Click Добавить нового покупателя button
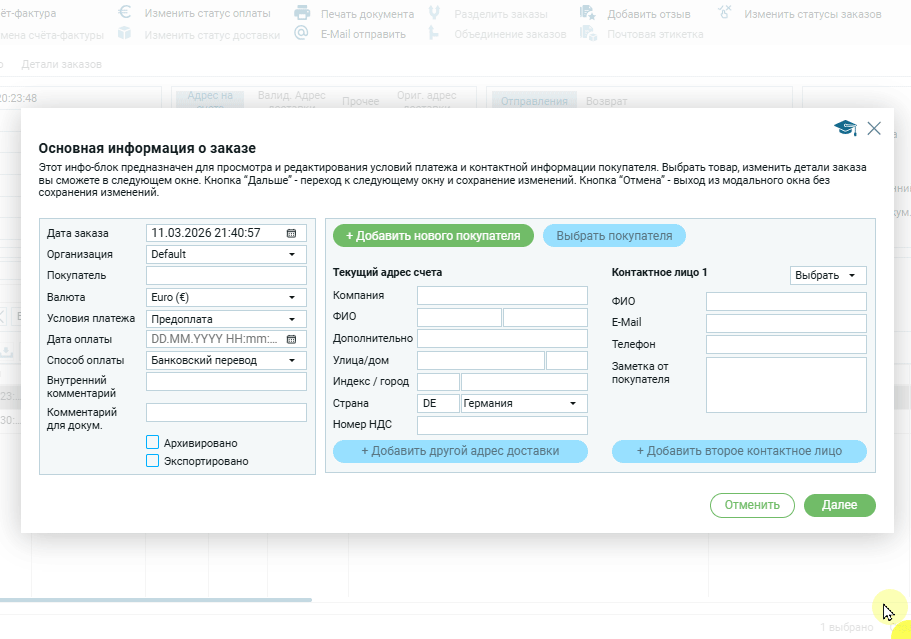This screenshot has height=639, width=911. (433, 236)
